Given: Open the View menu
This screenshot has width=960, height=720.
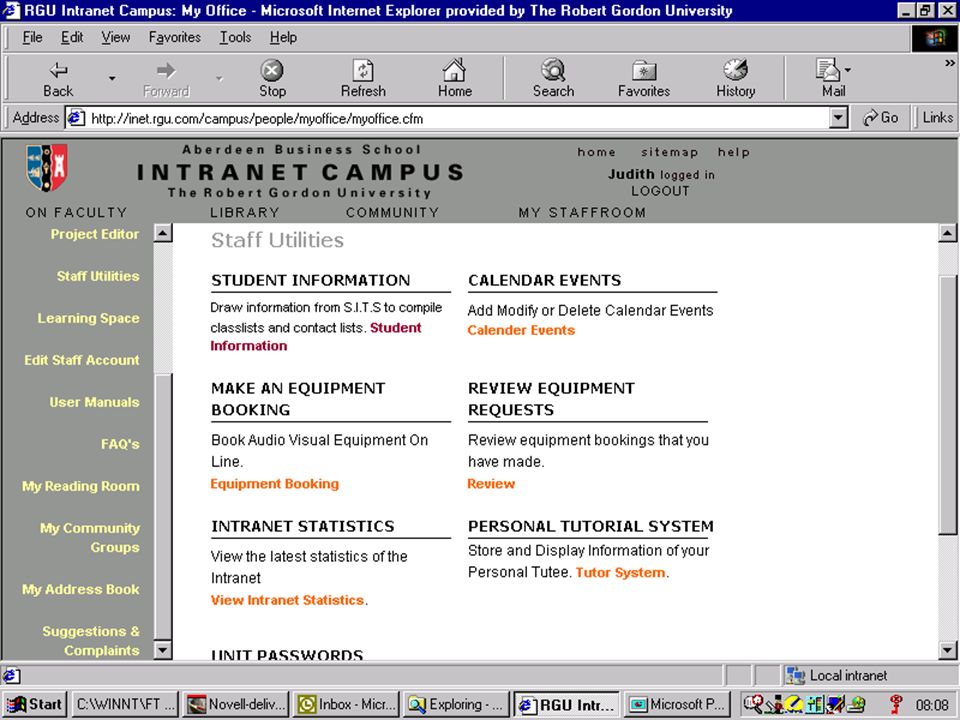Looking at the screenshot, I should pyautogui.click(x=116, y=37).
